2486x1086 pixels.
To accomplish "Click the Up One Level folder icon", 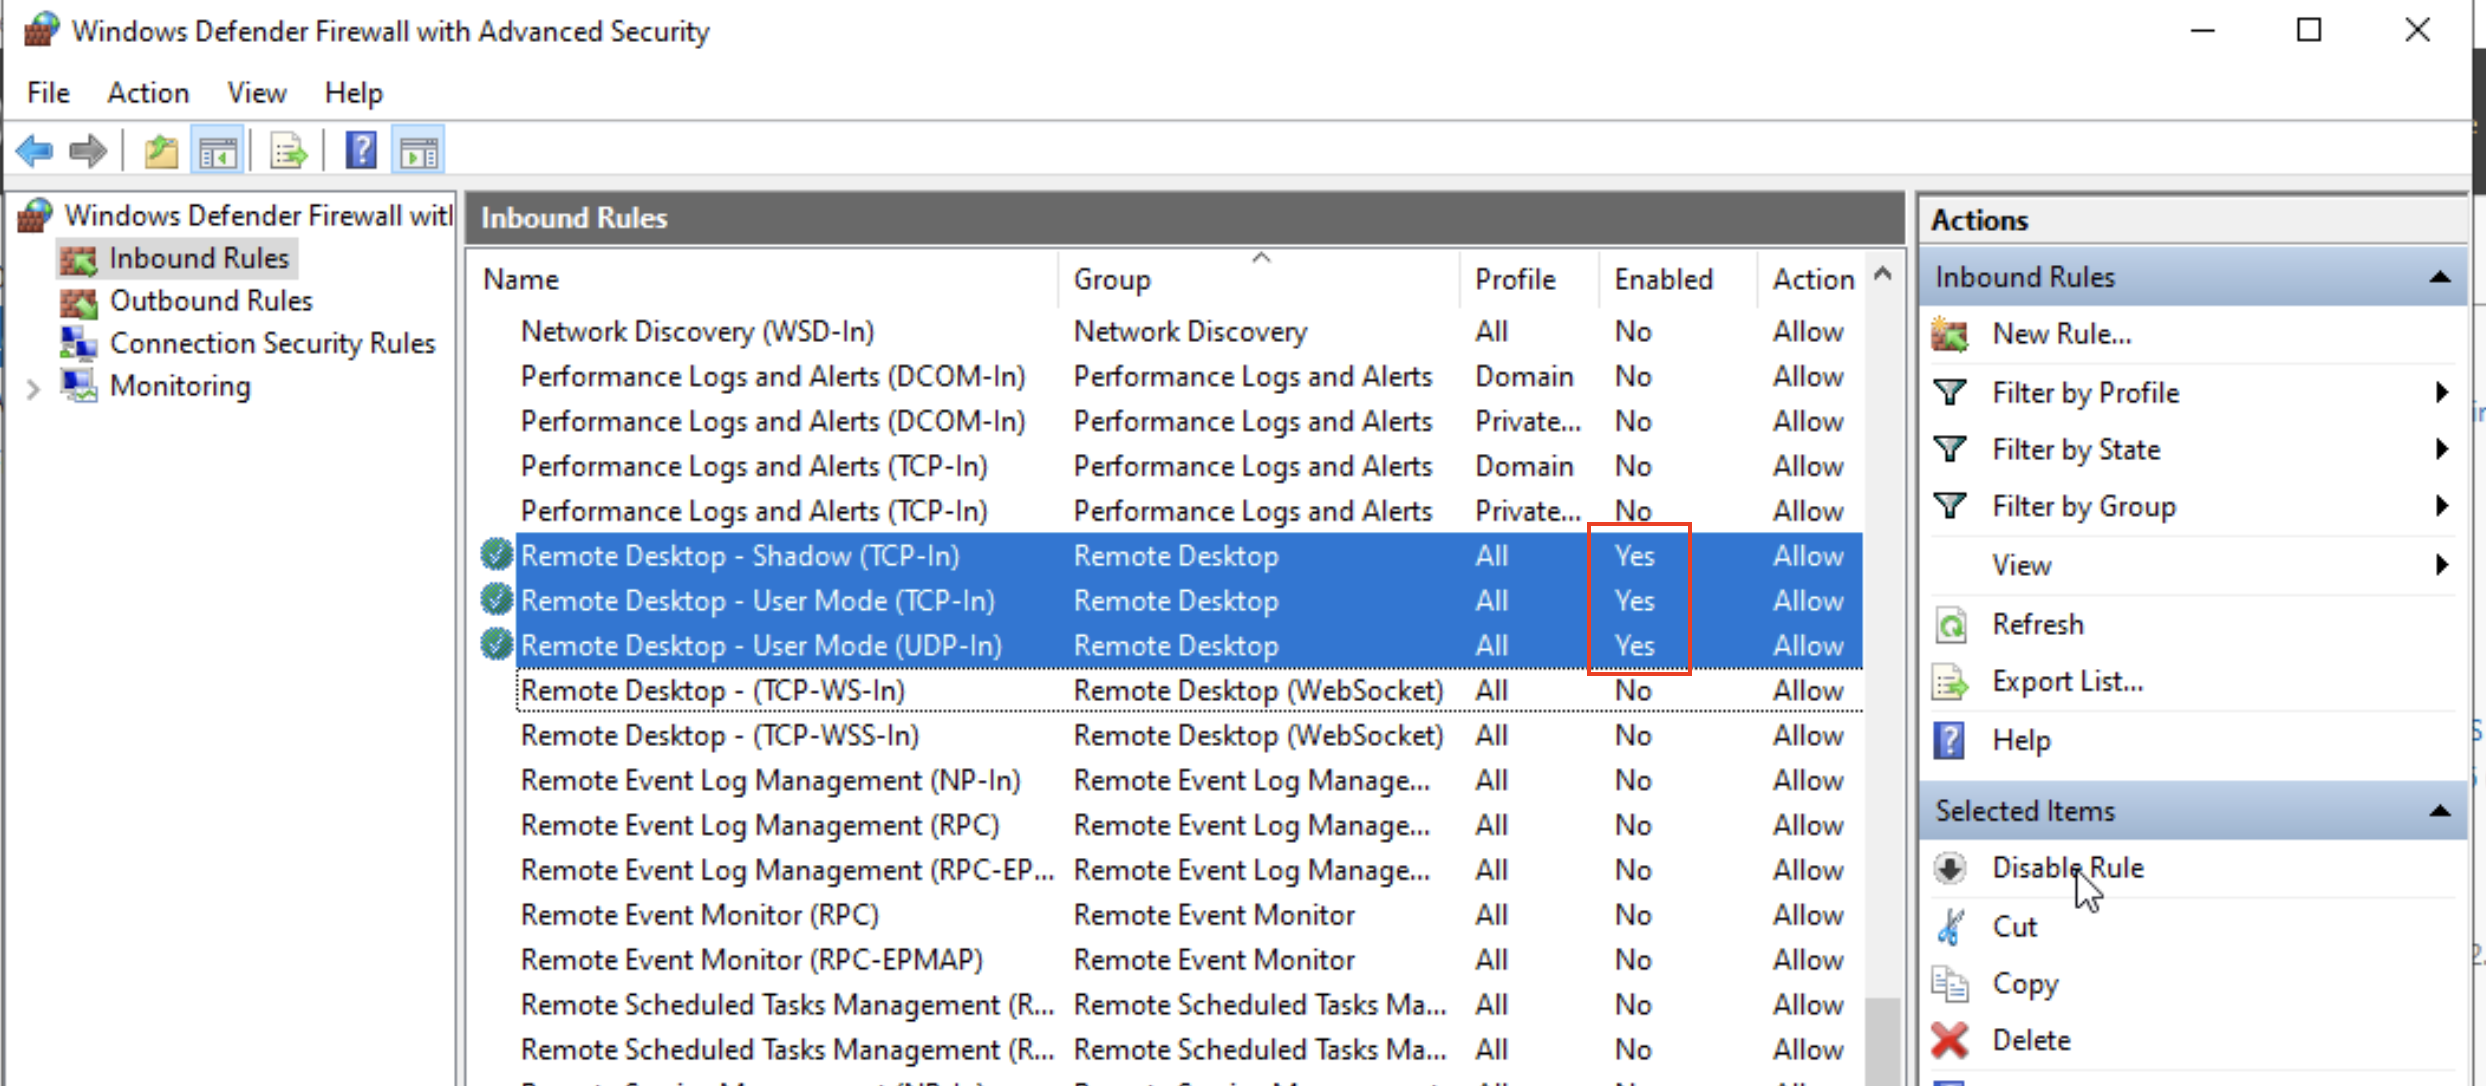I will [x=161, y=152].
